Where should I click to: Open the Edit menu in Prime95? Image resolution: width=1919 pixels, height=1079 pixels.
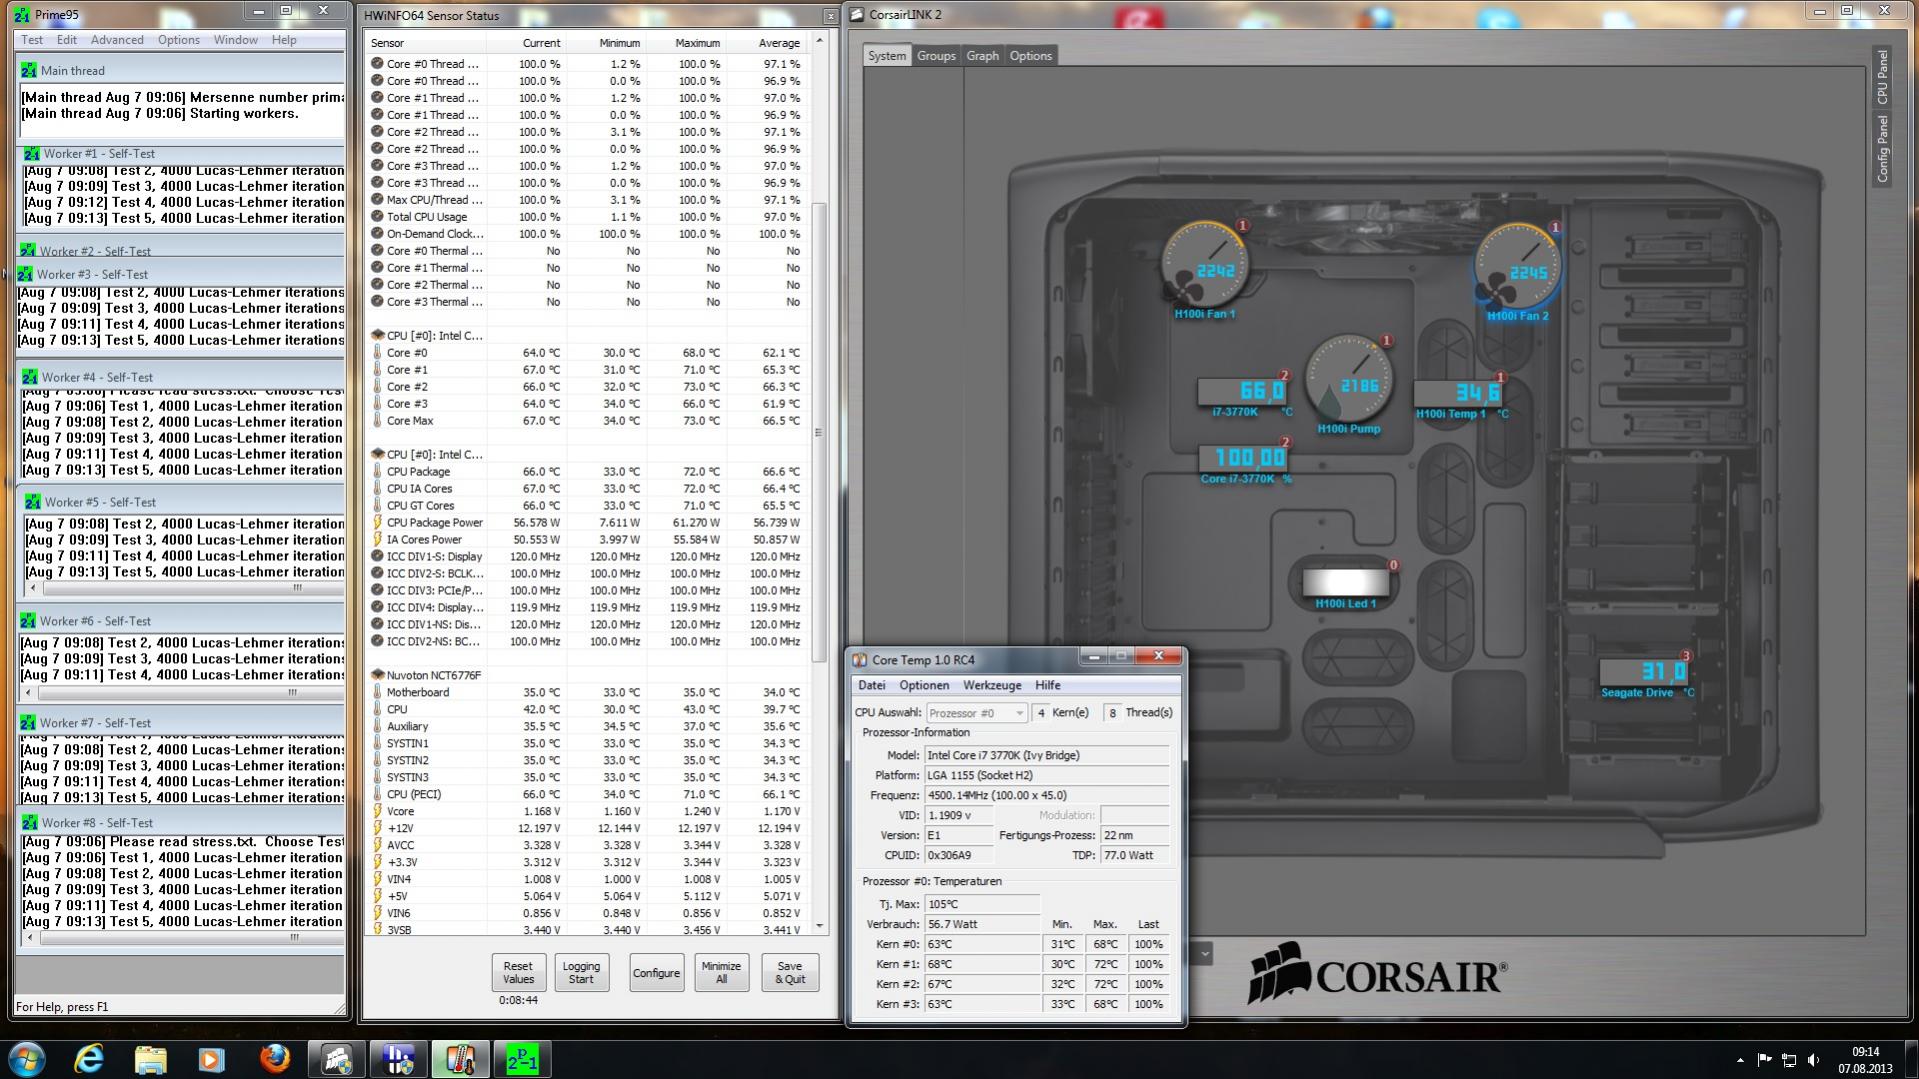click(x=67, y=40)
